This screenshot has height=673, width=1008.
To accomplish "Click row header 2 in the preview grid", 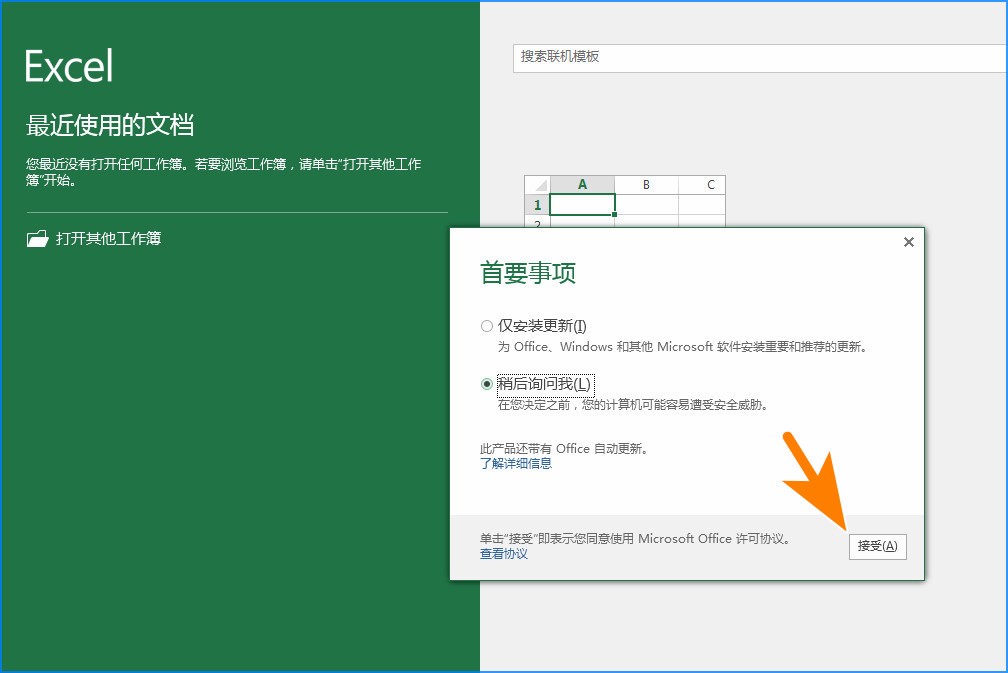I will point(537,224).
